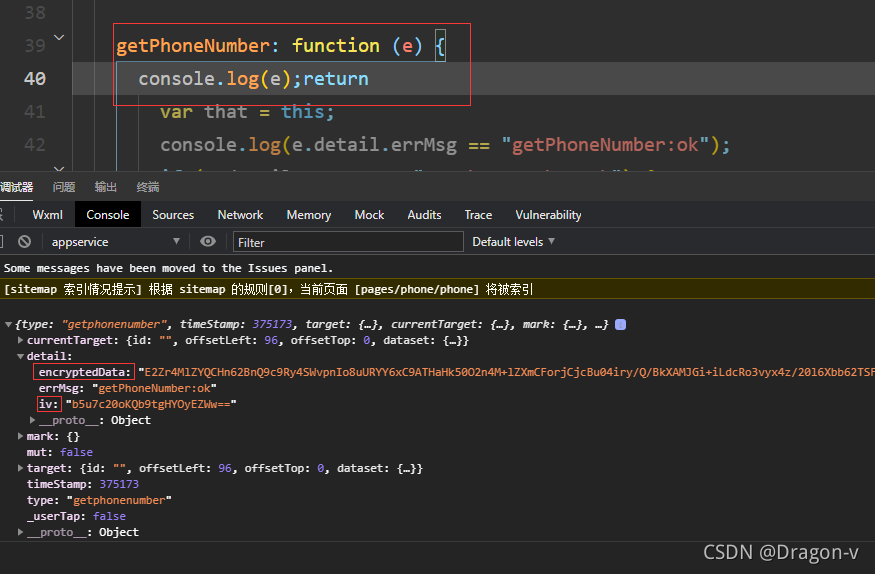Open the Default levels dropdown
Viewport: 875px width, 574px height.
[x=513, y=241]
